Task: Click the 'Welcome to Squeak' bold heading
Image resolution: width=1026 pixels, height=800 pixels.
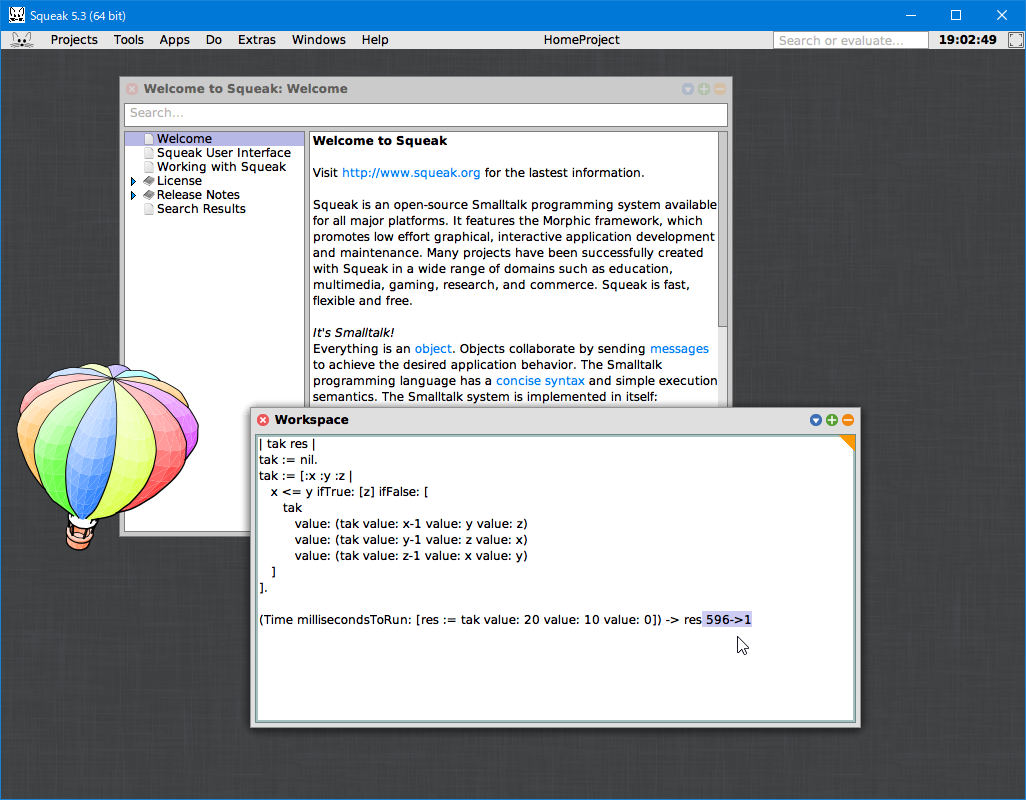Action: (380, 141)
